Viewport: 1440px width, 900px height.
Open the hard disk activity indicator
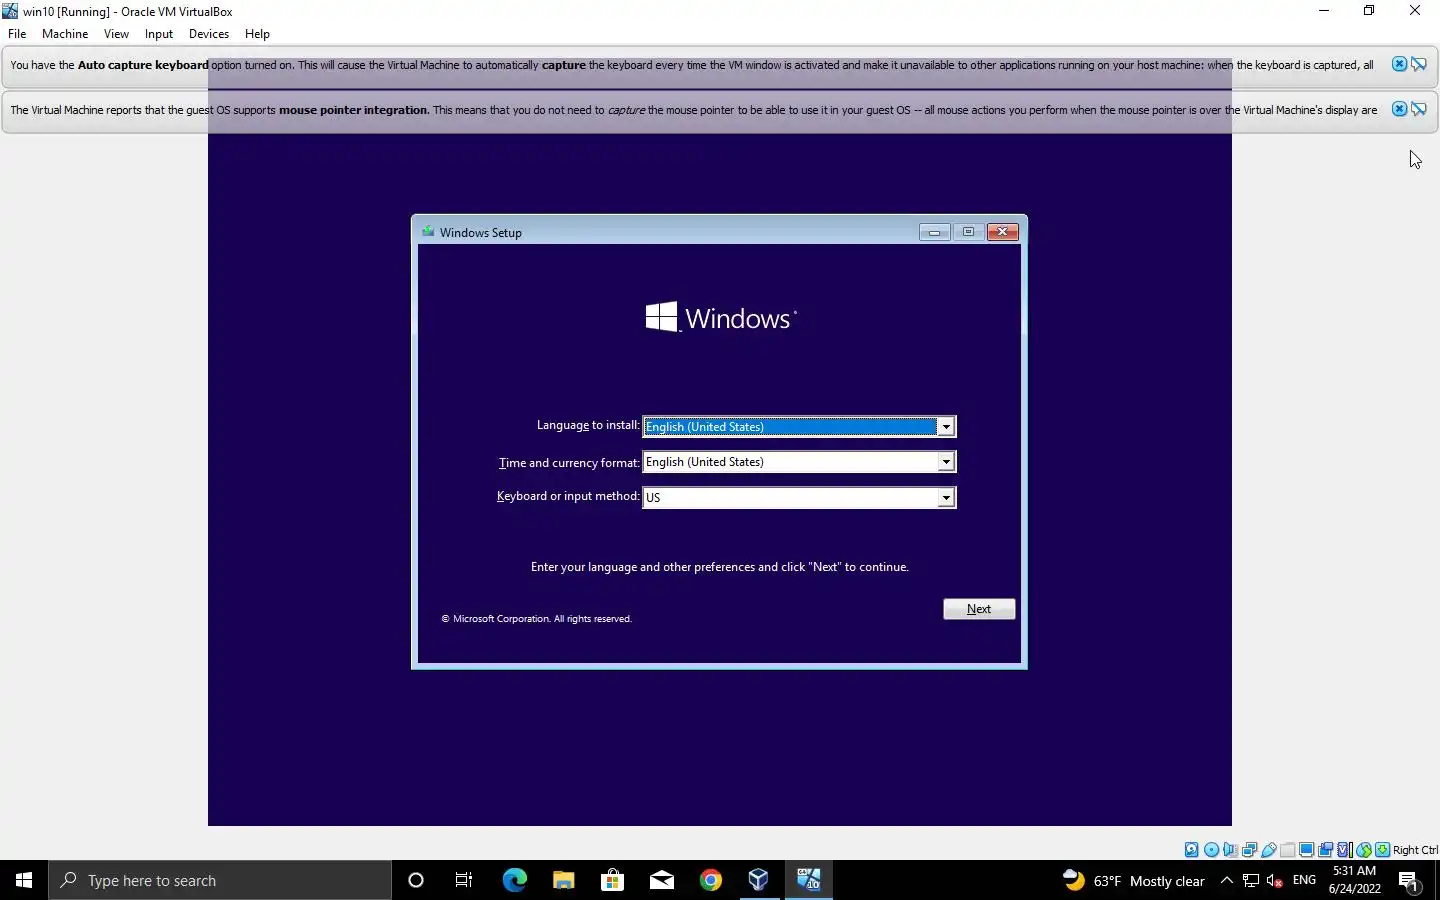[x=1192, y=850]
